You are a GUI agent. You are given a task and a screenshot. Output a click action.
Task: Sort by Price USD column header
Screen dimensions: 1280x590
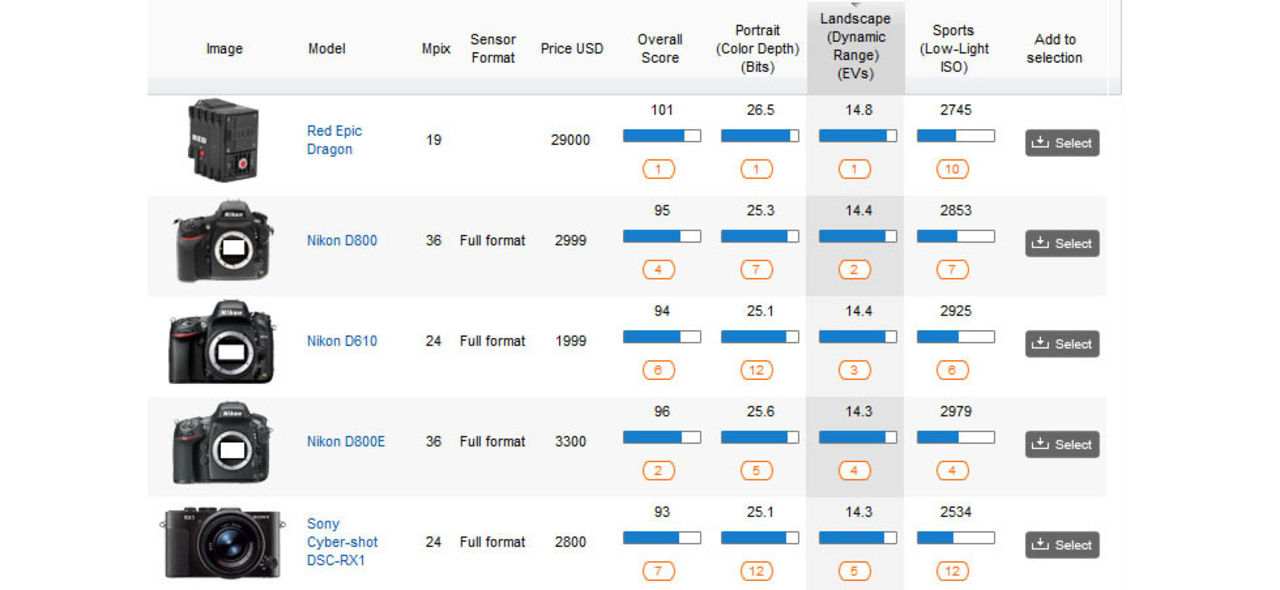(x=572, y=48)
